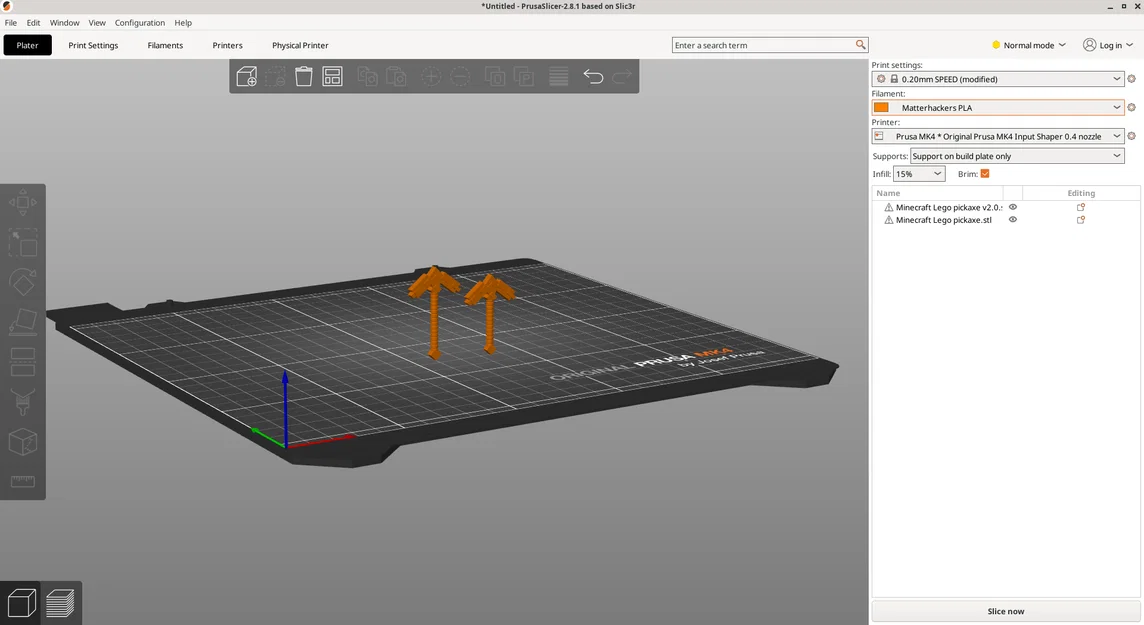Click the Delete selected toolbar icon

(x=275, y=76)
